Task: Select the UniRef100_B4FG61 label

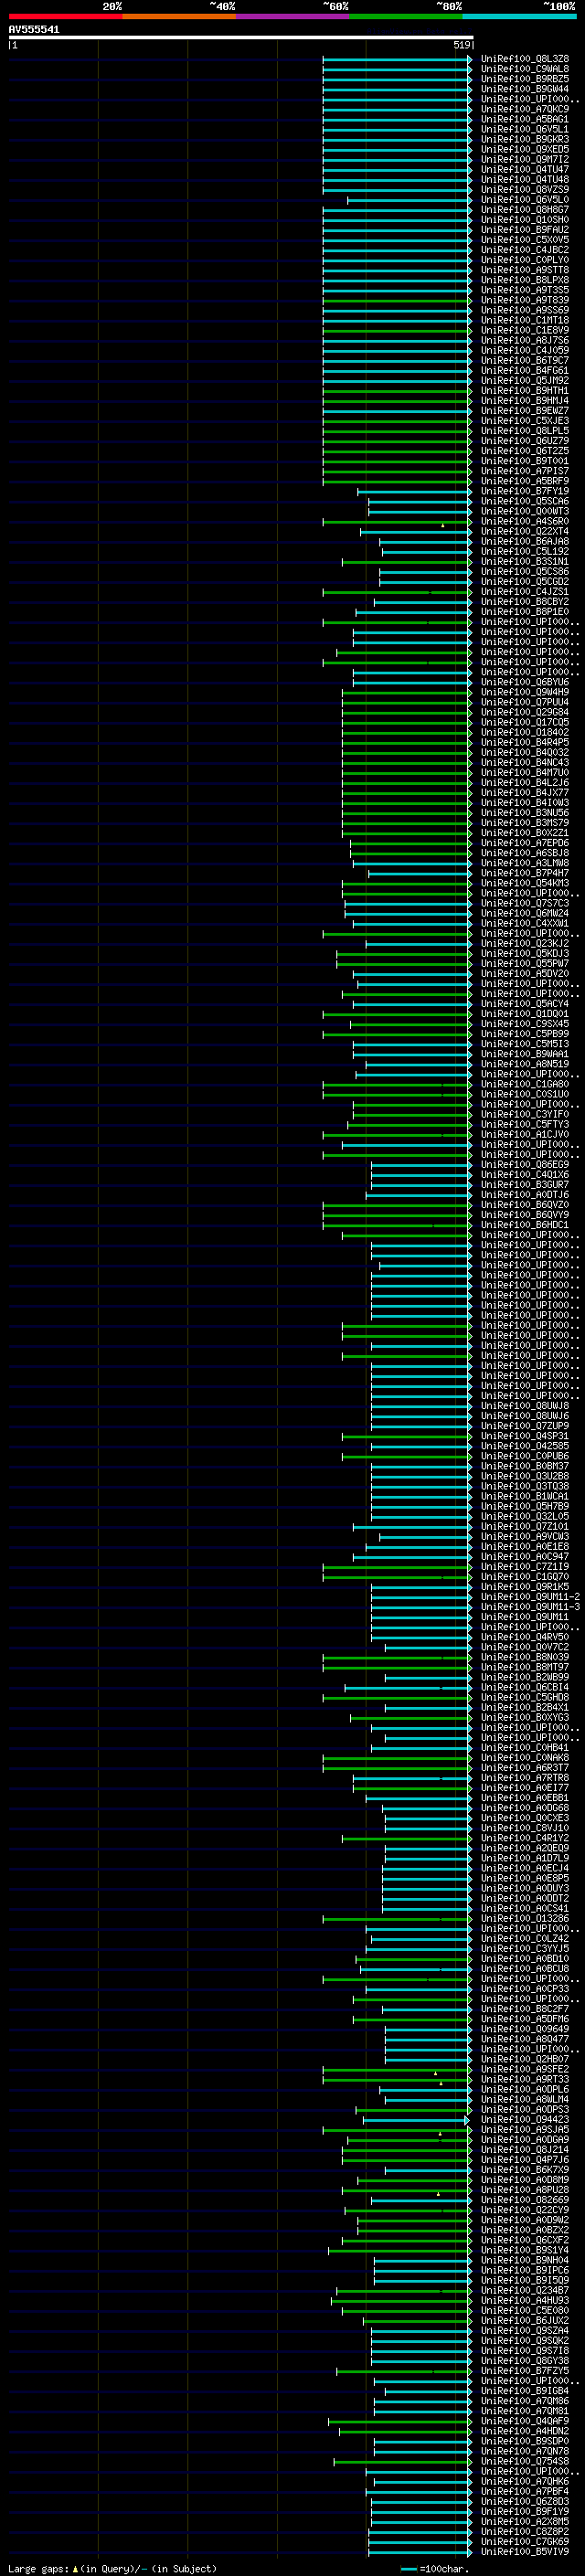Action: click(x=525, y=370)
